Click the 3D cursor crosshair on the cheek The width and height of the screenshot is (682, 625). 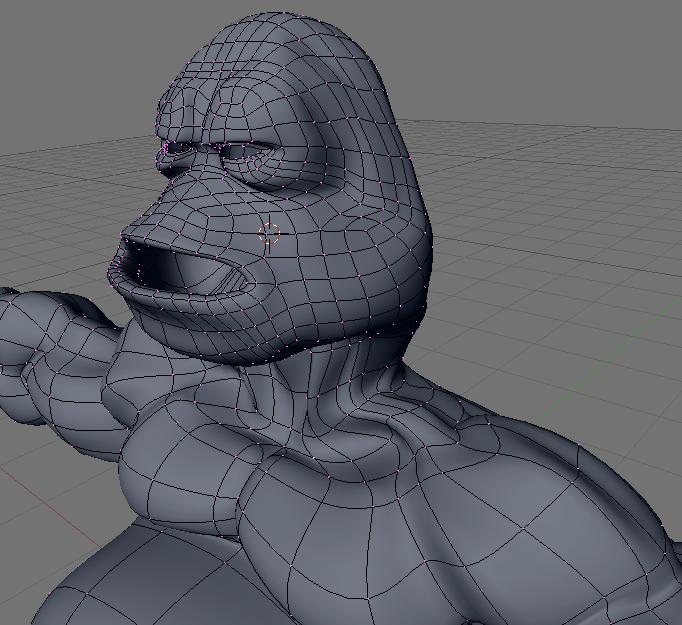pos(269,233)
